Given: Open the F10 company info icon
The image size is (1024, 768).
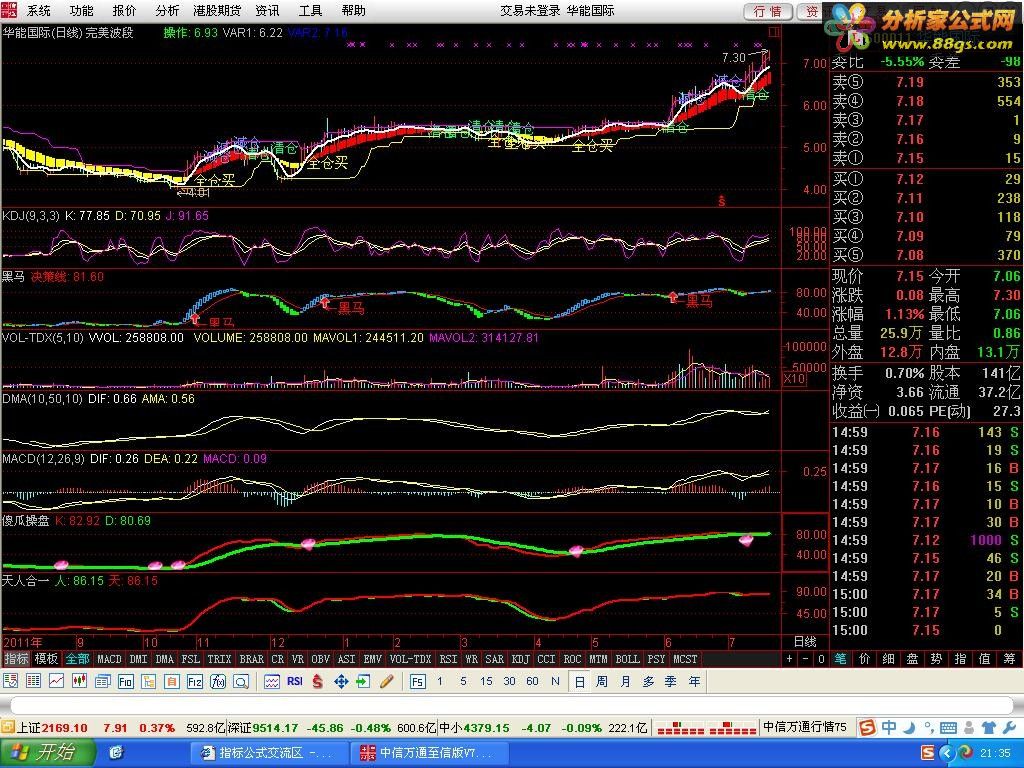Looking at the screenshot, I should 125,682.
